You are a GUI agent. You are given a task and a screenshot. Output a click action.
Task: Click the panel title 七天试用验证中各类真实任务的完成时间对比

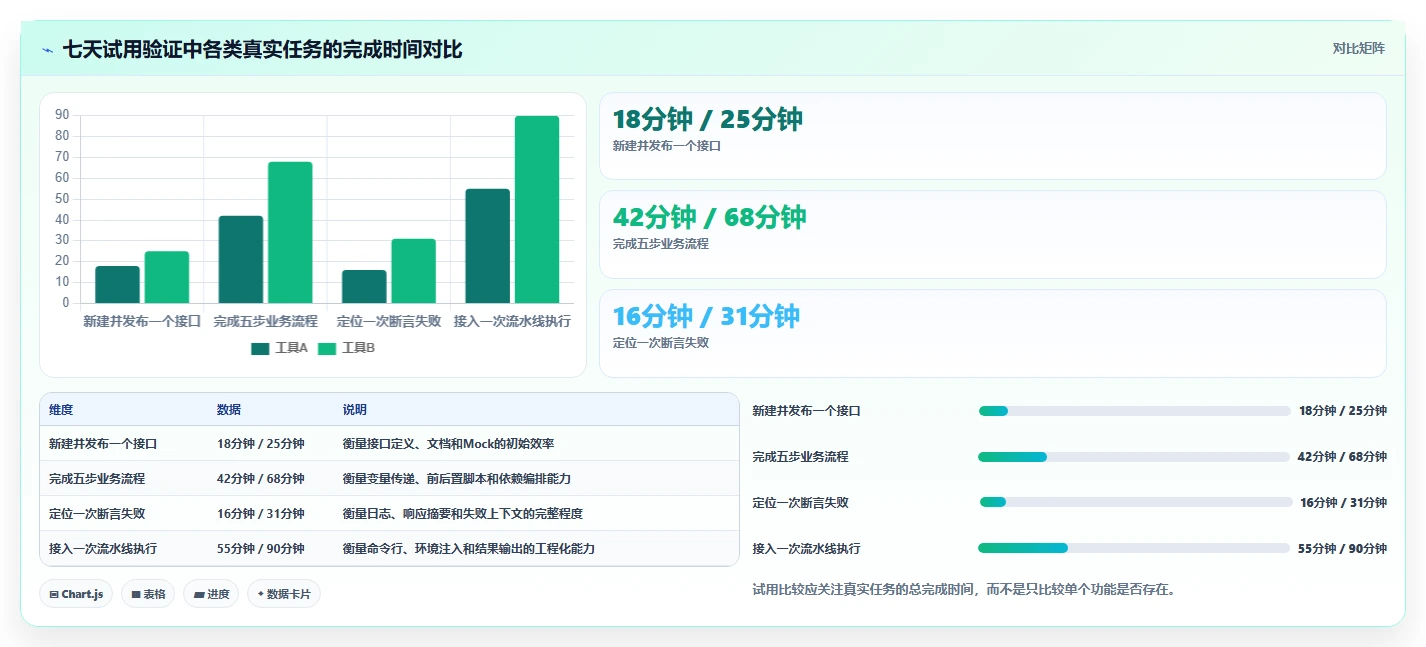(262, 49)
